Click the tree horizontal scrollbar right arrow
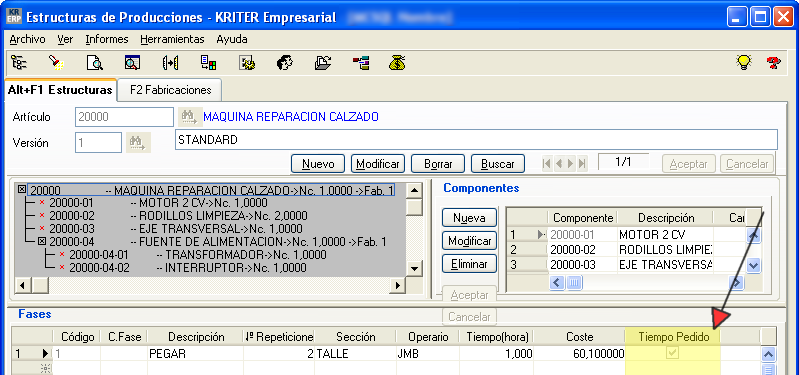This screenshot has height=375, width=799. [396, 285]
